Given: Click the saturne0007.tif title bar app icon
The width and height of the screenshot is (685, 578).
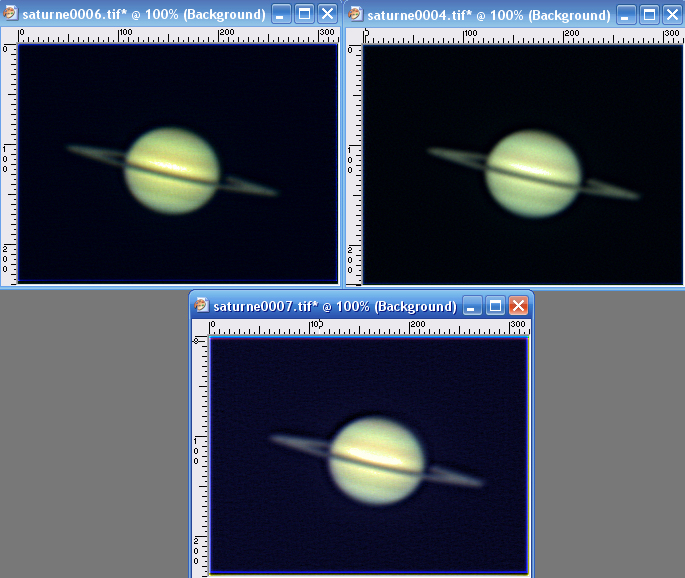Looking at the screenshot, I should [201, 305].
